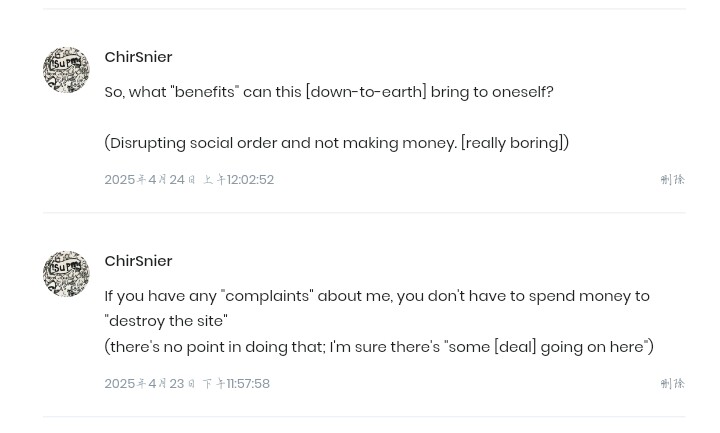Viewport: 720px width, 433px height.
Task: Click the quoted word "complaints"
Action: tap(267, 296)
